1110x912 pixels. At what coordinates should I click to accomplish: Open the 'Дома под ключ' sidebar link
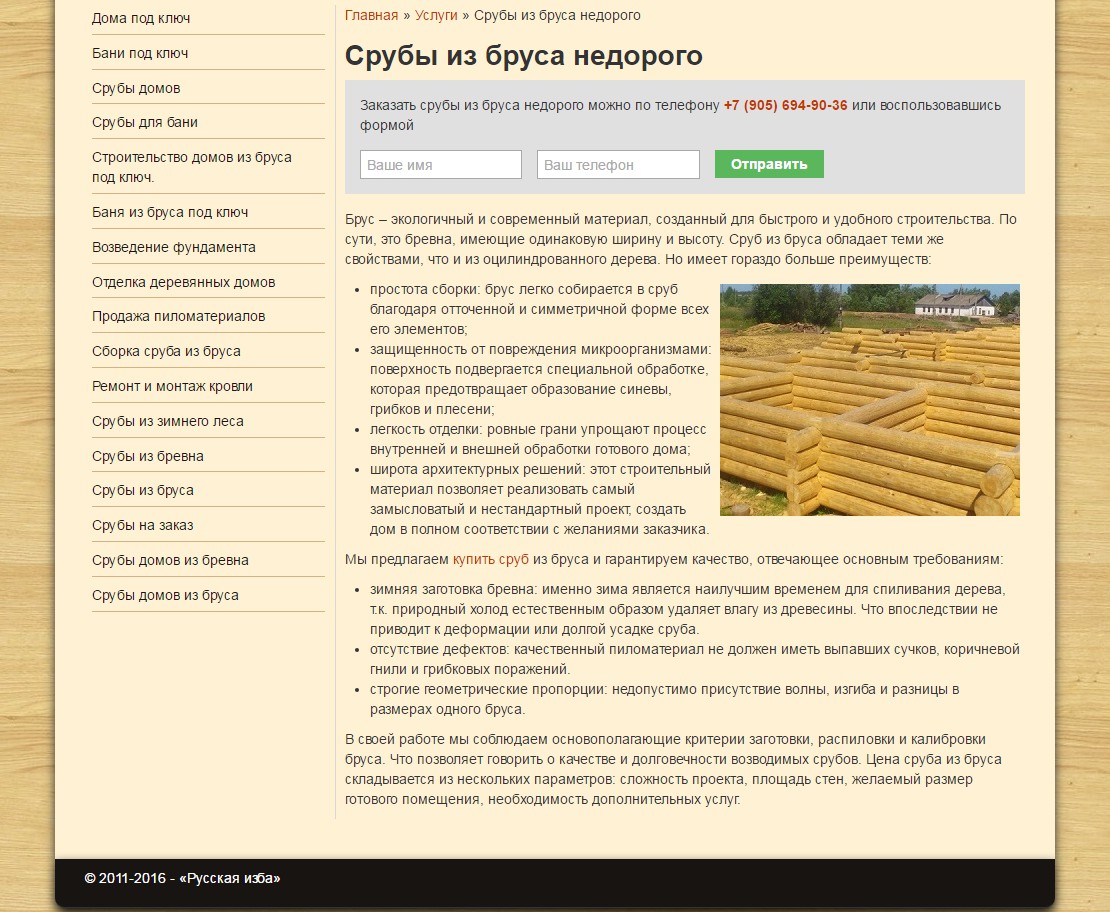[141, 18]
